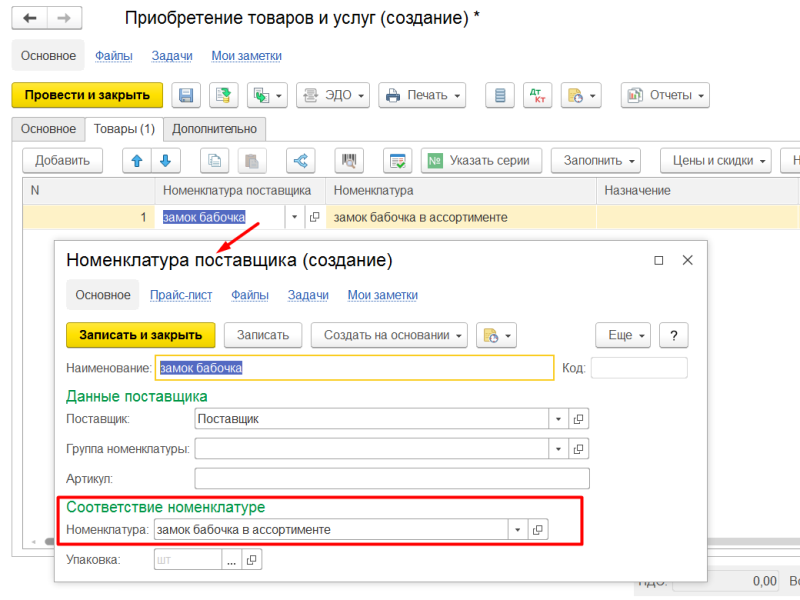This screenshot has width=800, height=600.
Task: Open the ЭДО dropdown menu
Action: [333, 95]
